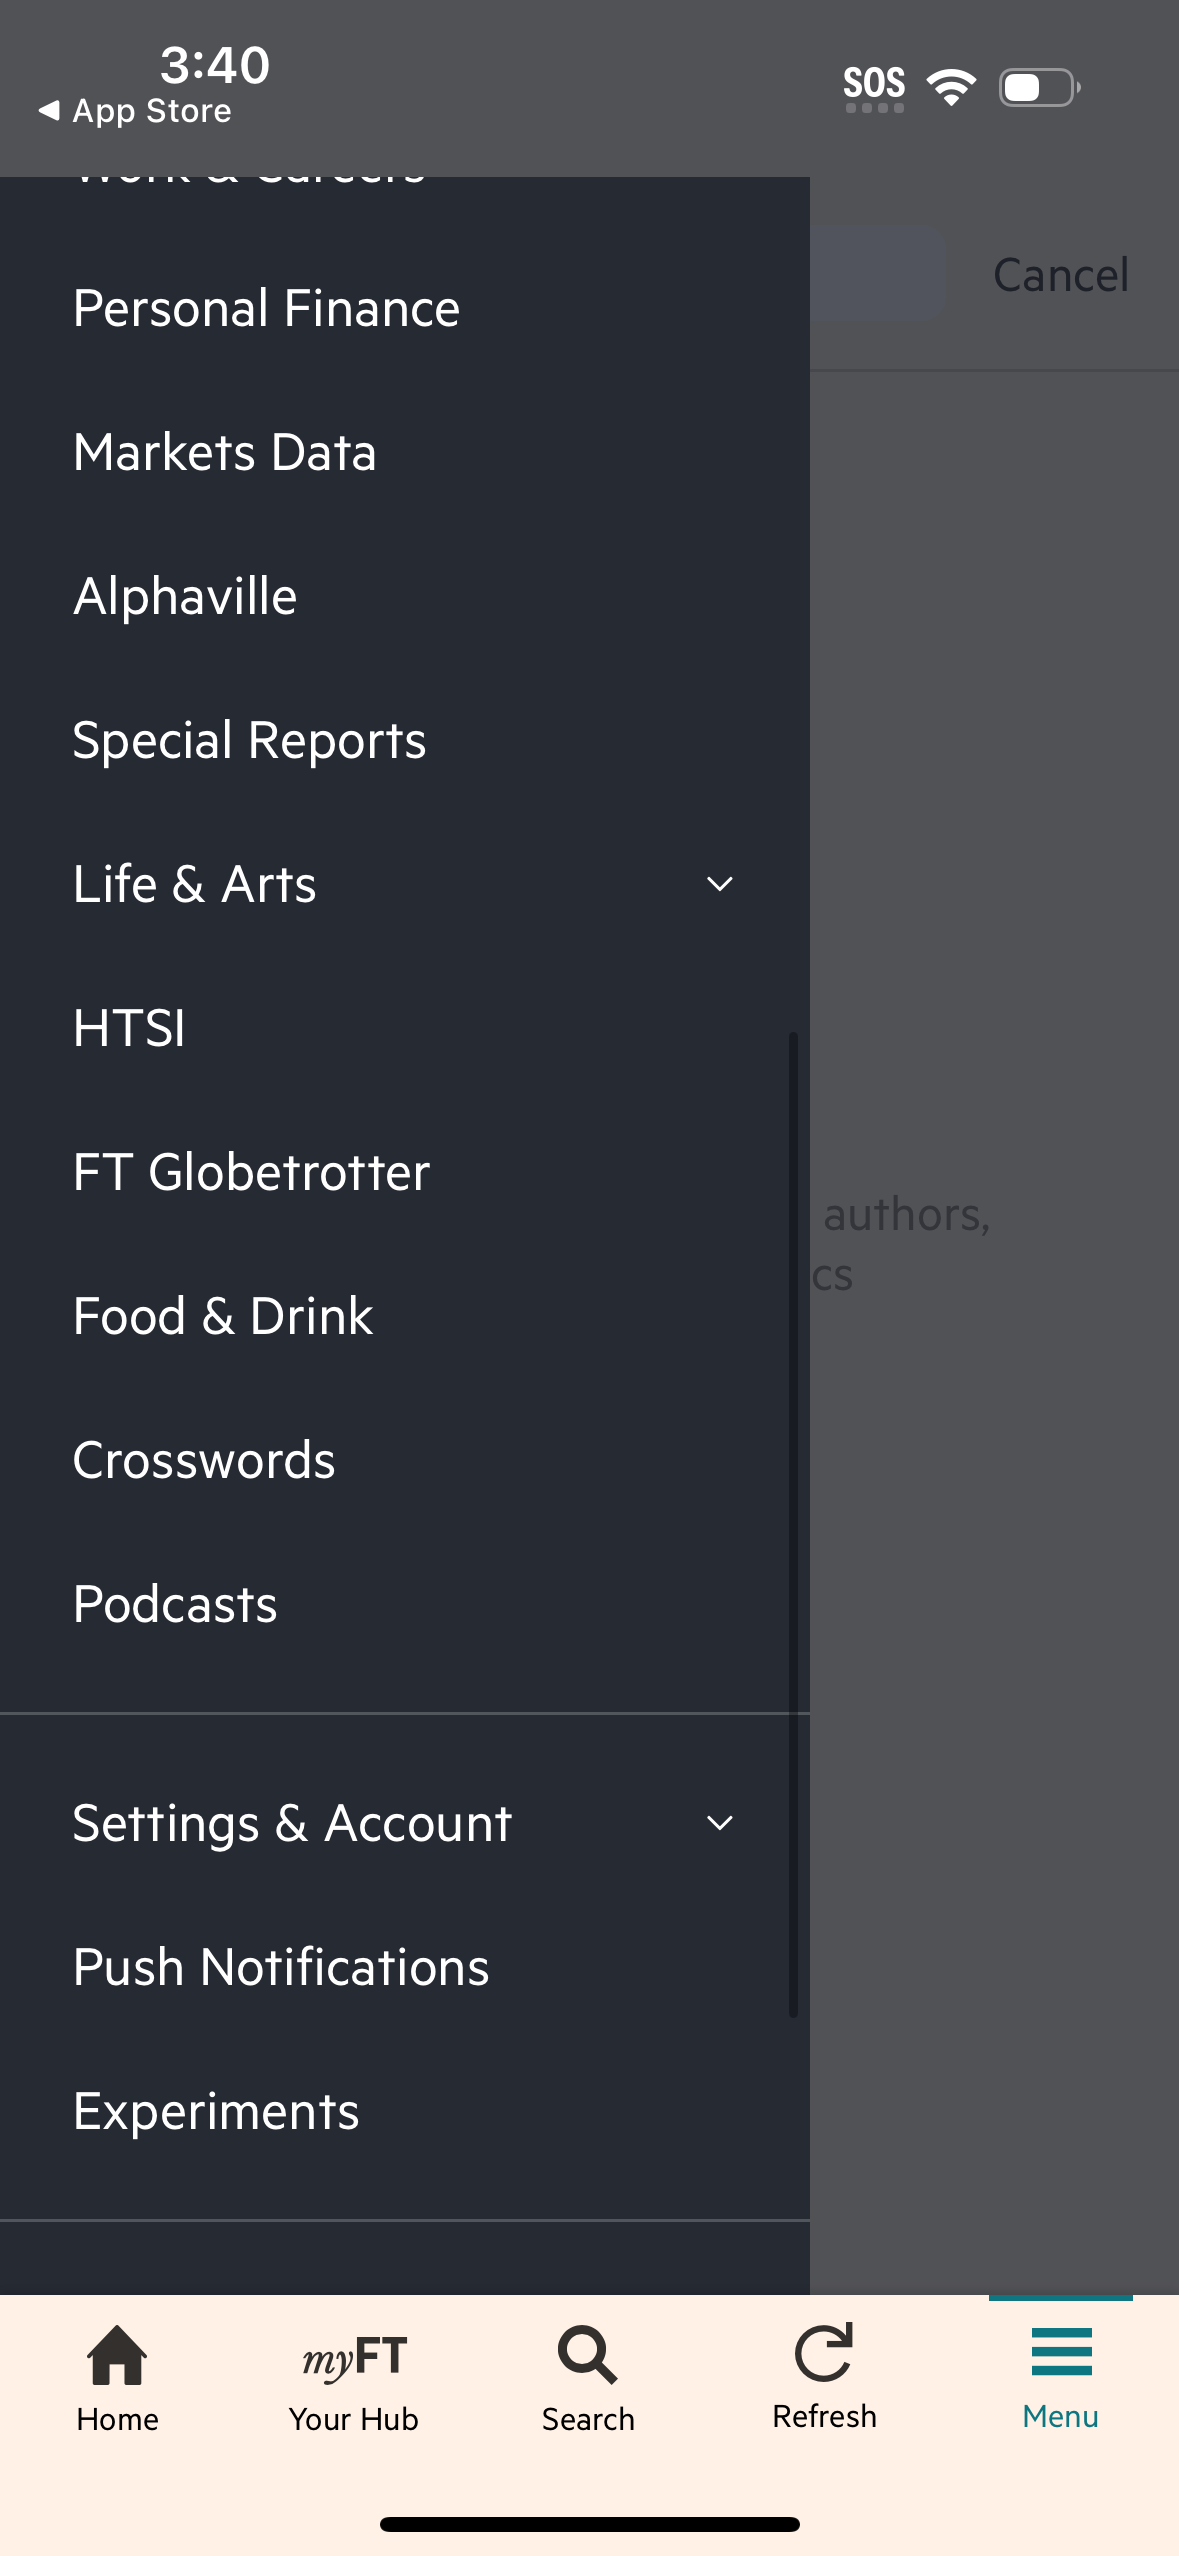Image resolution: width=1179 pixels, height=2556 pixels.
Task: Open the Experiments menu entry
Action: 216,2111
